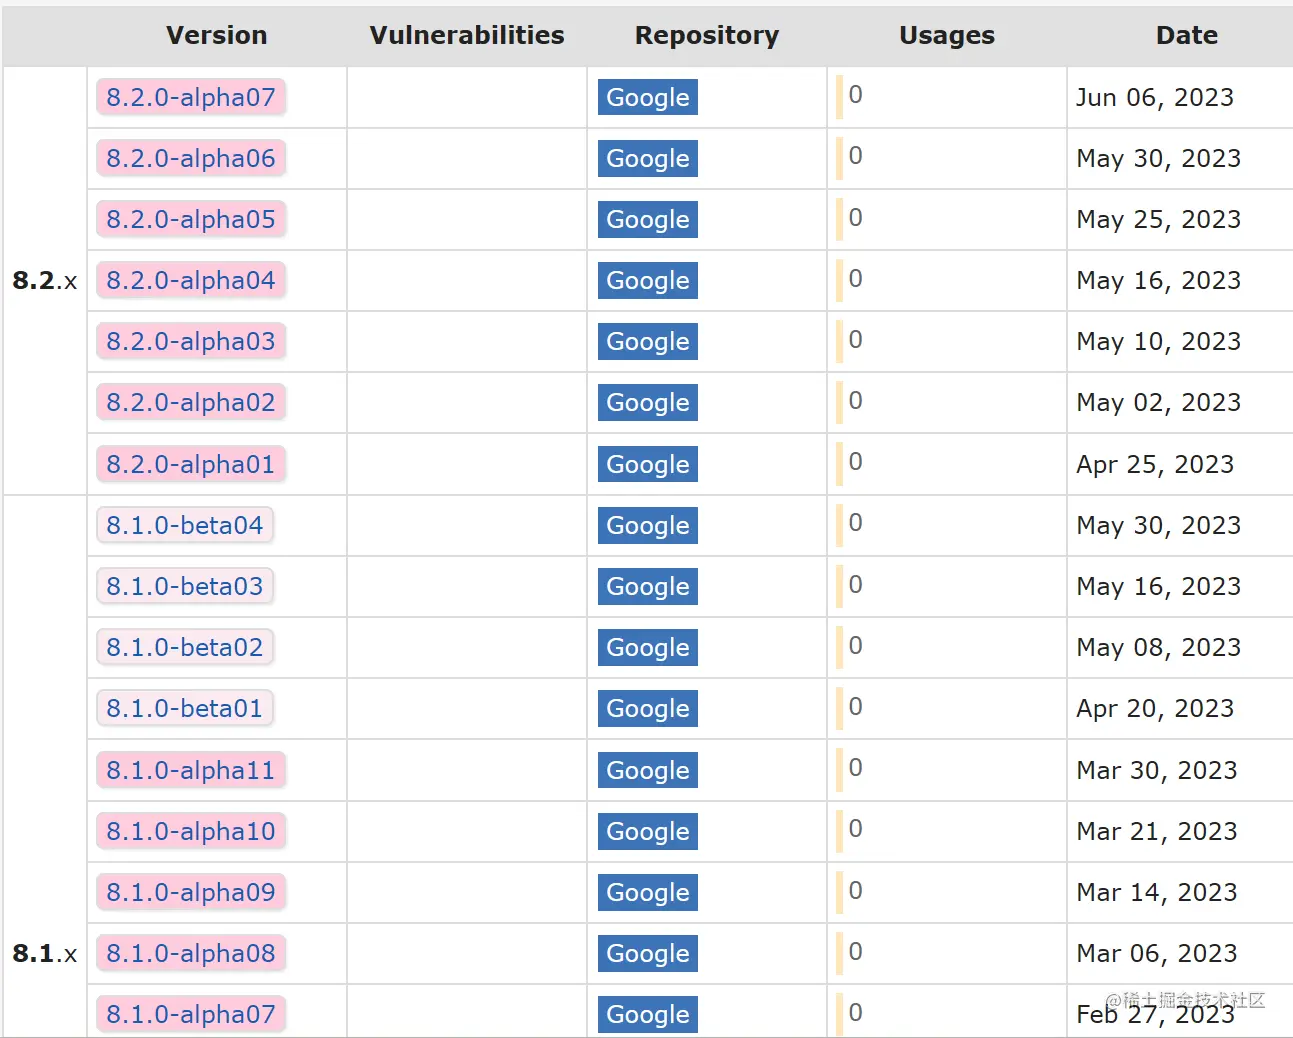Click the Version column header
Image resolution: width=1293 pixels, height=1038 pixels.
pos(217,35)
